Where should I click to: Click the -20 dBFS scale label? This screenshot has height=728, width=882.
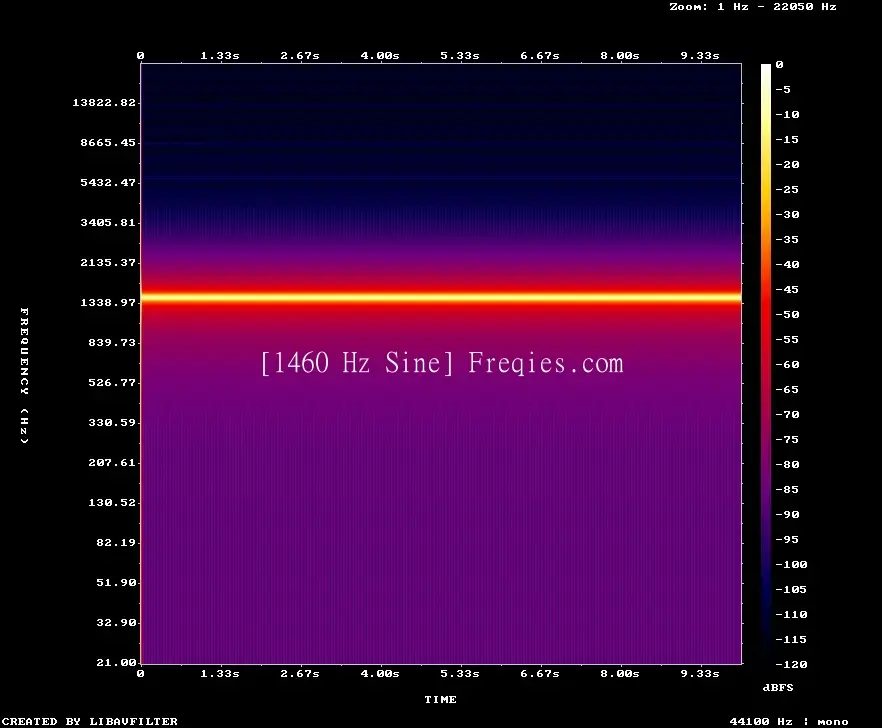pyautogui.click(x=787, y=164)
